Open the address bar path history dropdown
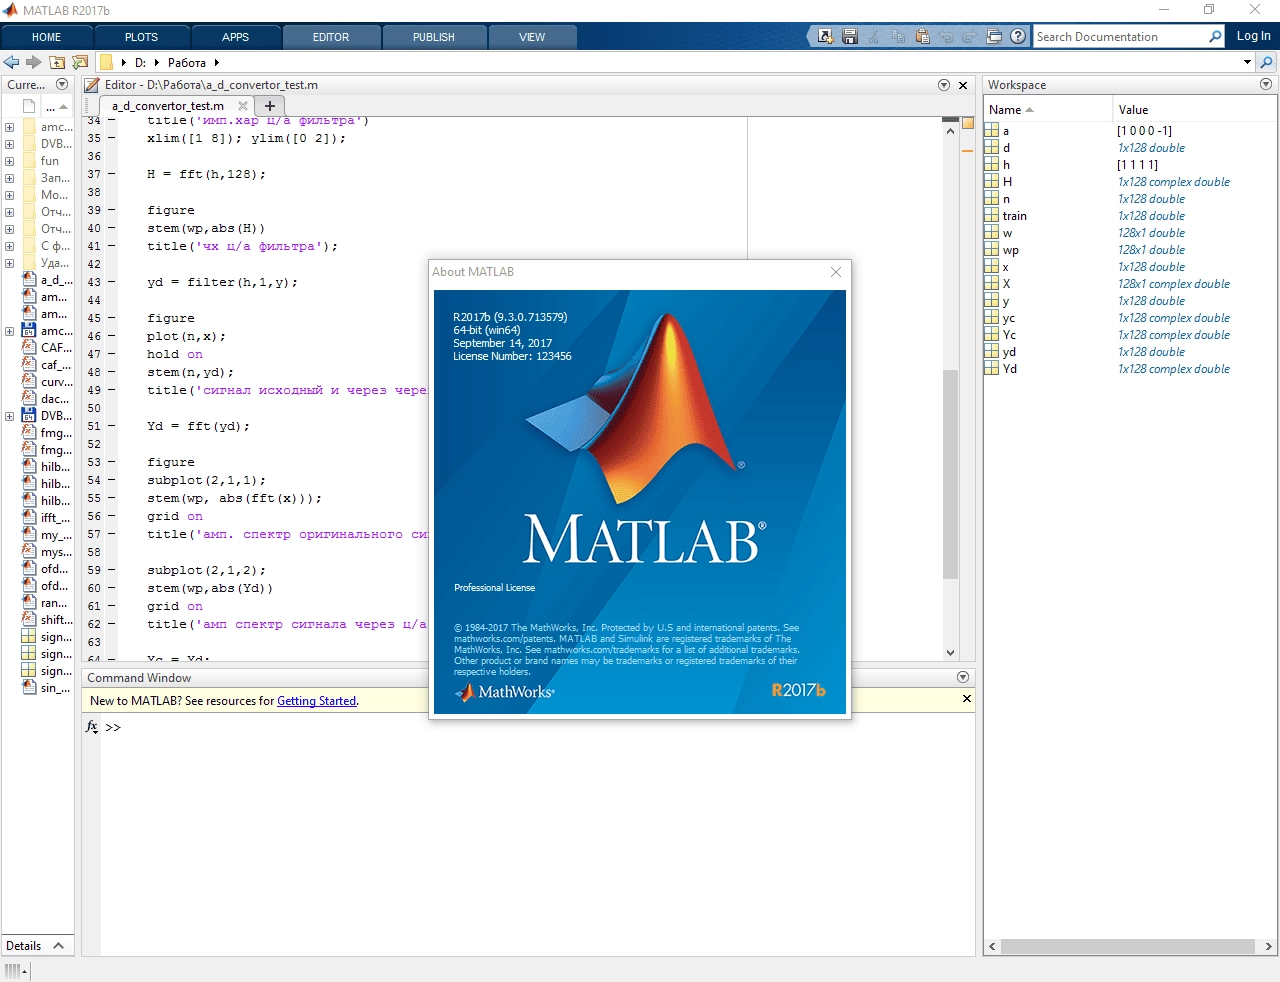Viewport: 1280px width, 982px height. [x=1247, y=62]
